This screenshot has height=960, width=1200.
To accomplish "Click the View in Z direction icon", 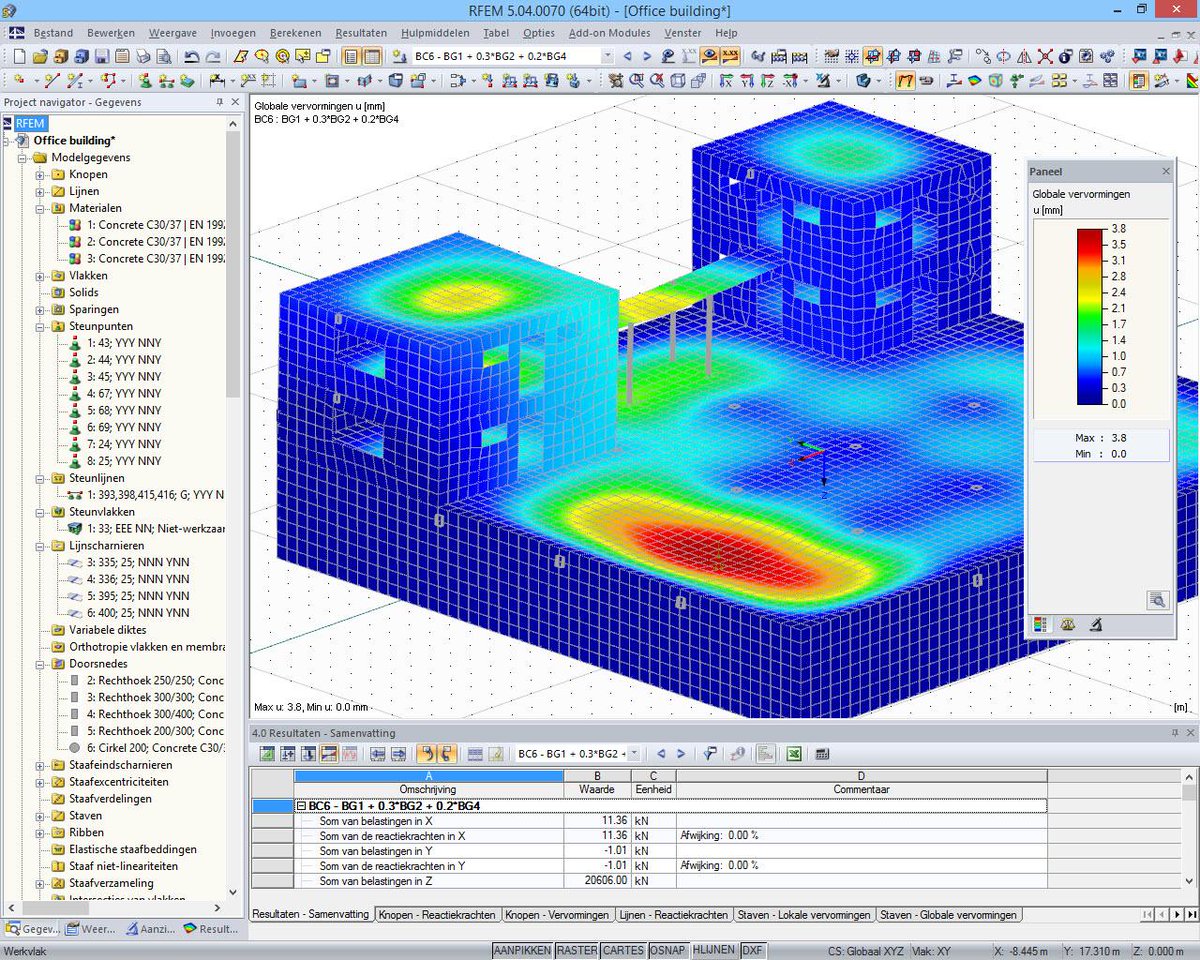I will [x=766, y=80].
